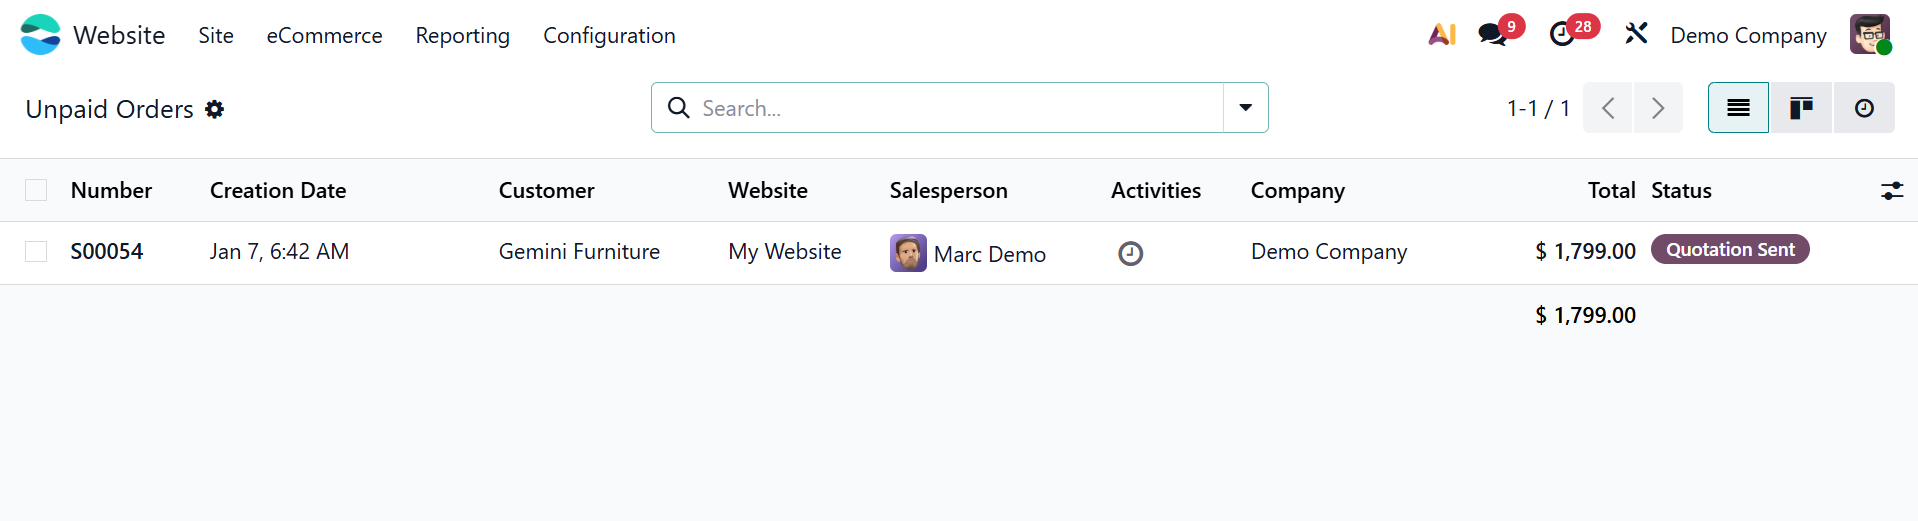Switch to the kanban view
Screen dimensions: 1918x521
[x=1801, y=108]
